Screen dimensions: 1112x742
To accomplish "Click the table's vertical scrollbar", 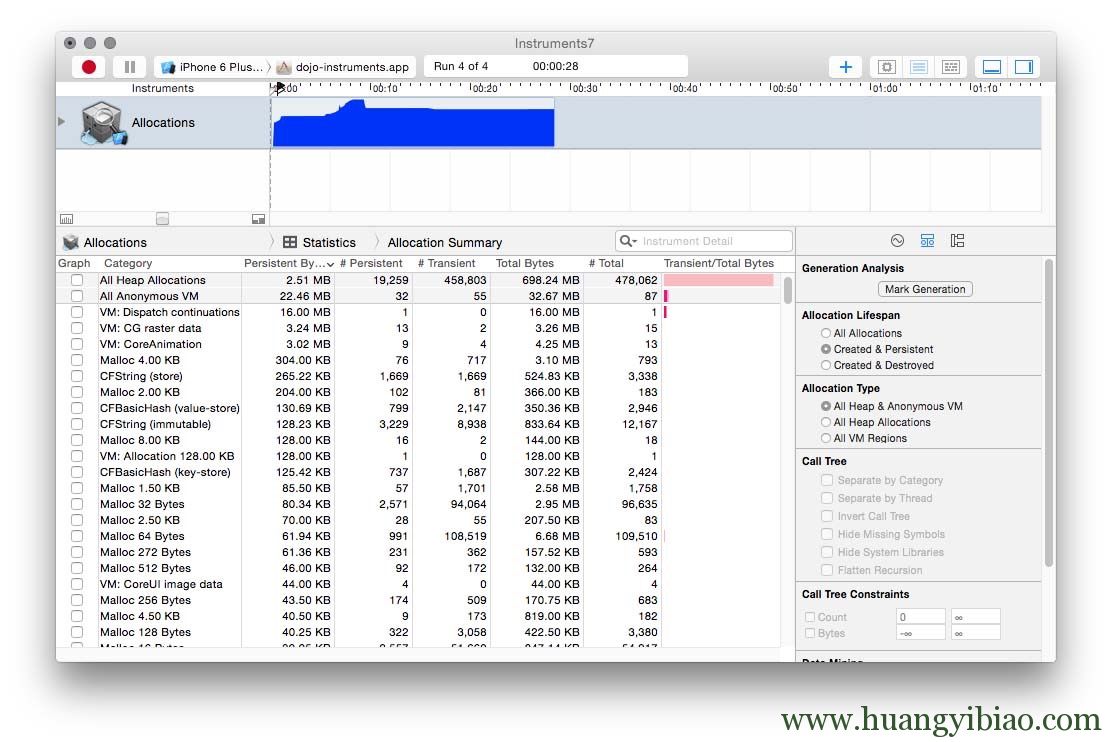I will tap(787, 290).
